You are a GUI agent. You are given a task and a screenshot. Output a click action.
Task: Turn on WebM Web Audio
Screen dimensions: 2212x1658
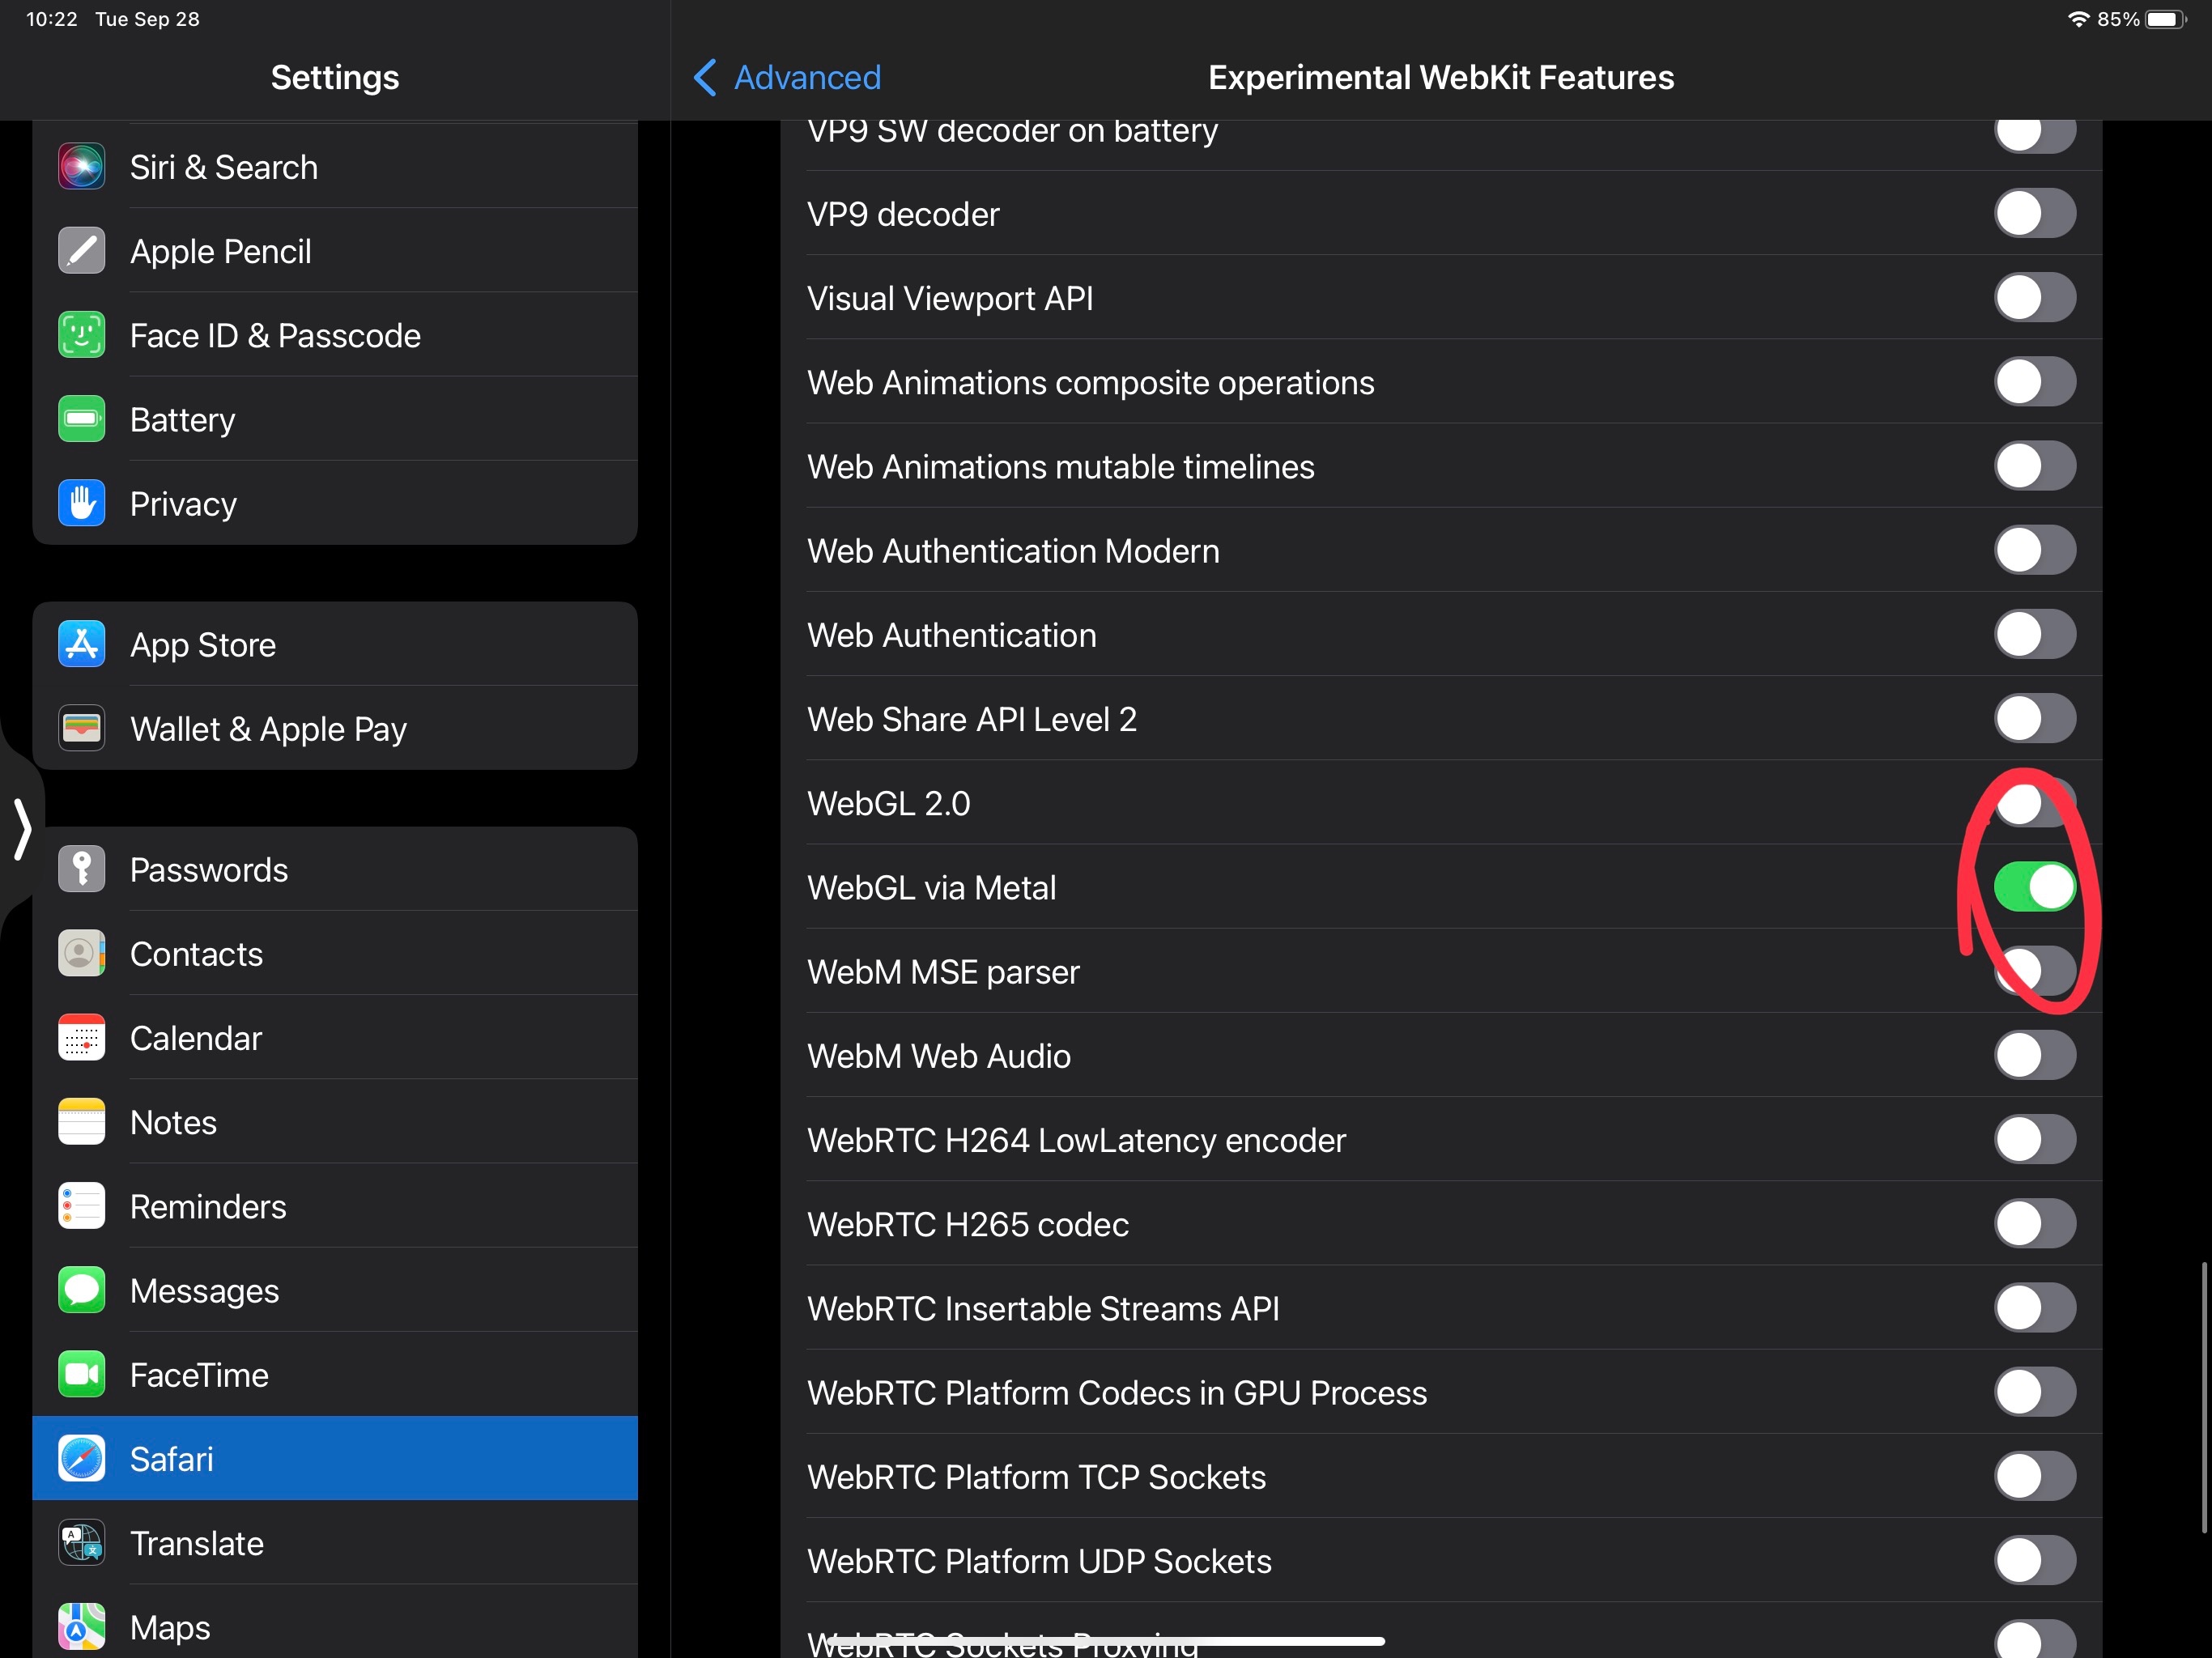click(x=2035, y=1054)
